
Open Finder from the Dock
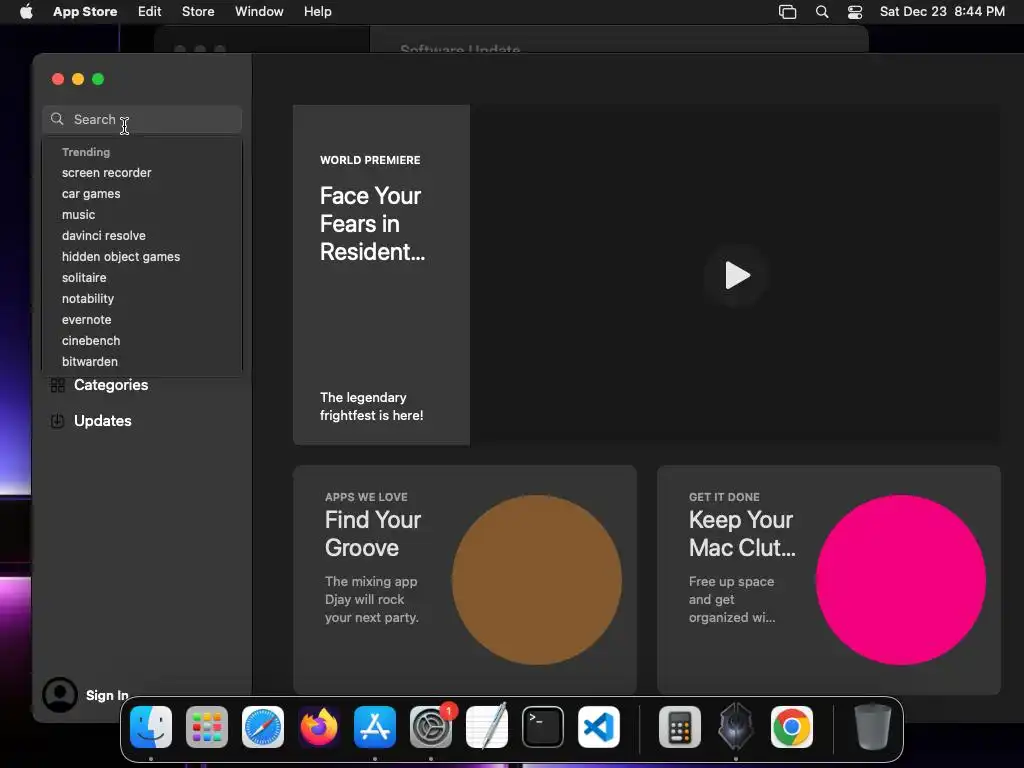coord(151,727)
